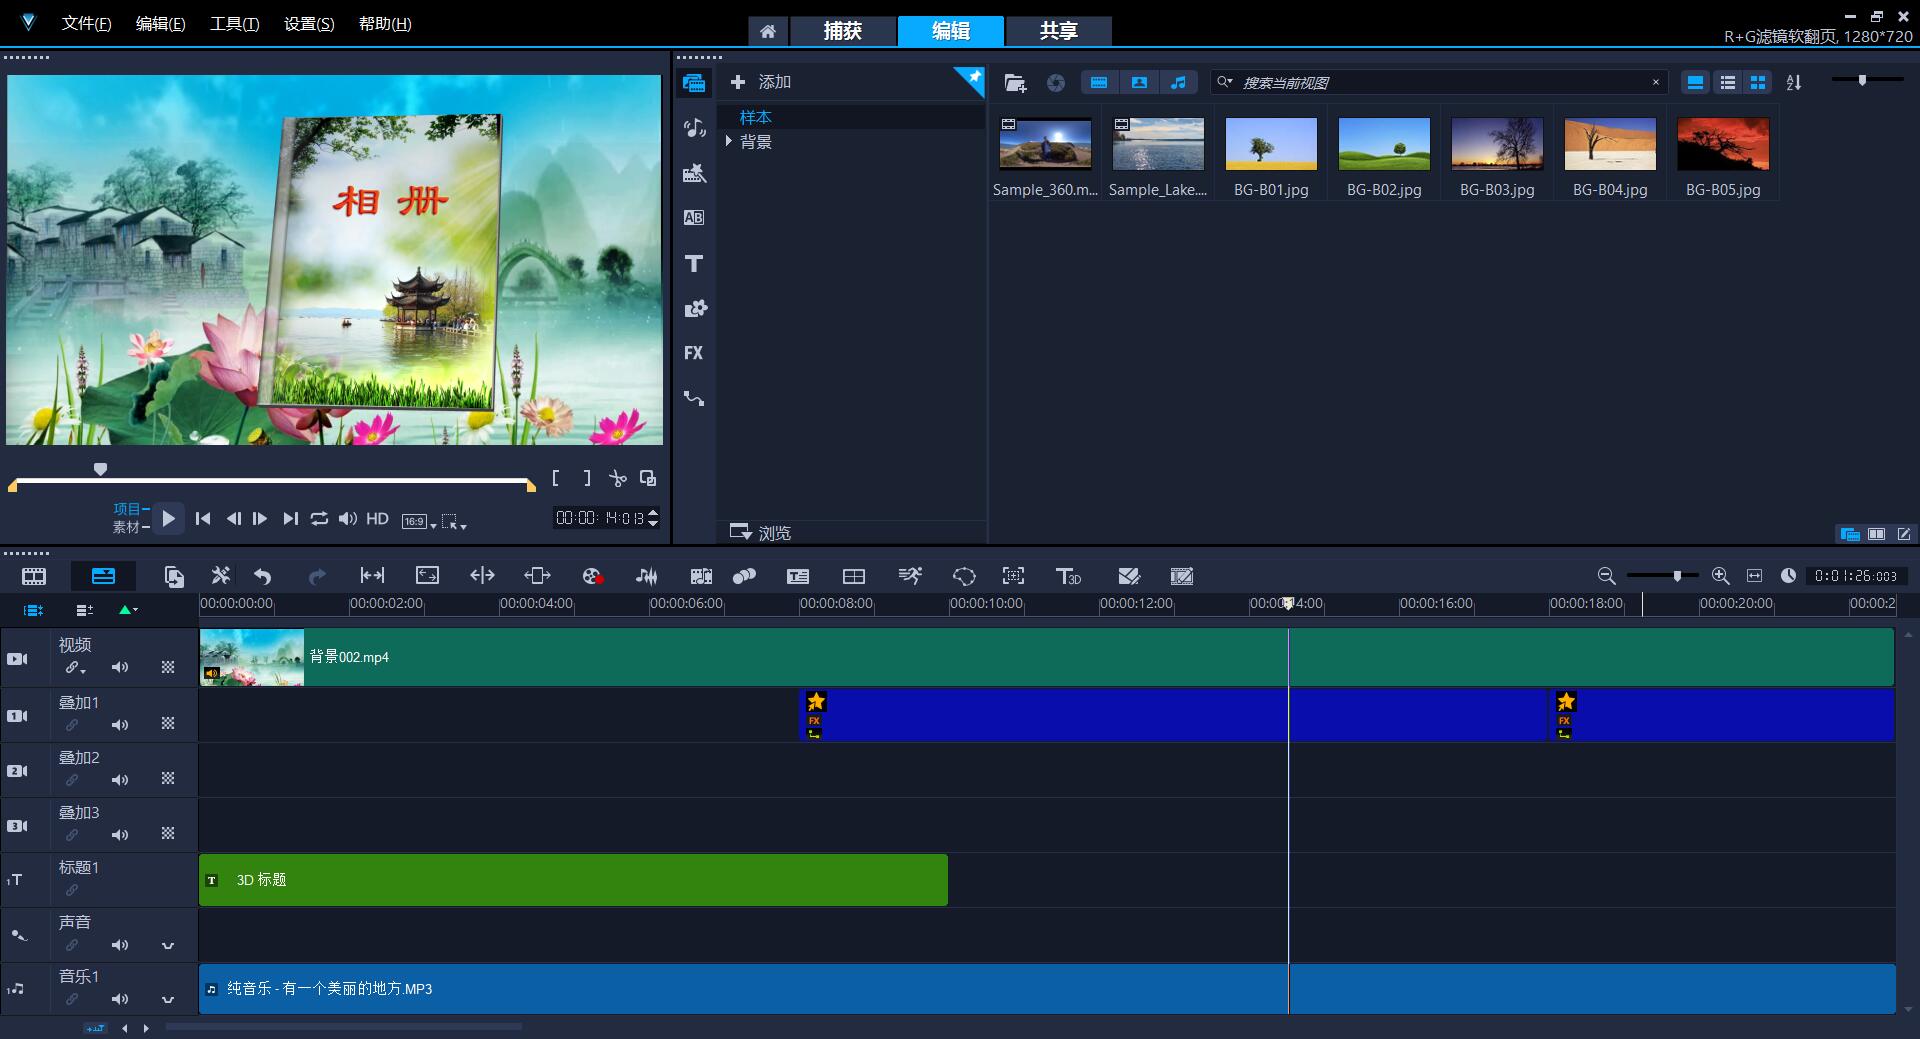Open the FX filter library

[694, 353]
